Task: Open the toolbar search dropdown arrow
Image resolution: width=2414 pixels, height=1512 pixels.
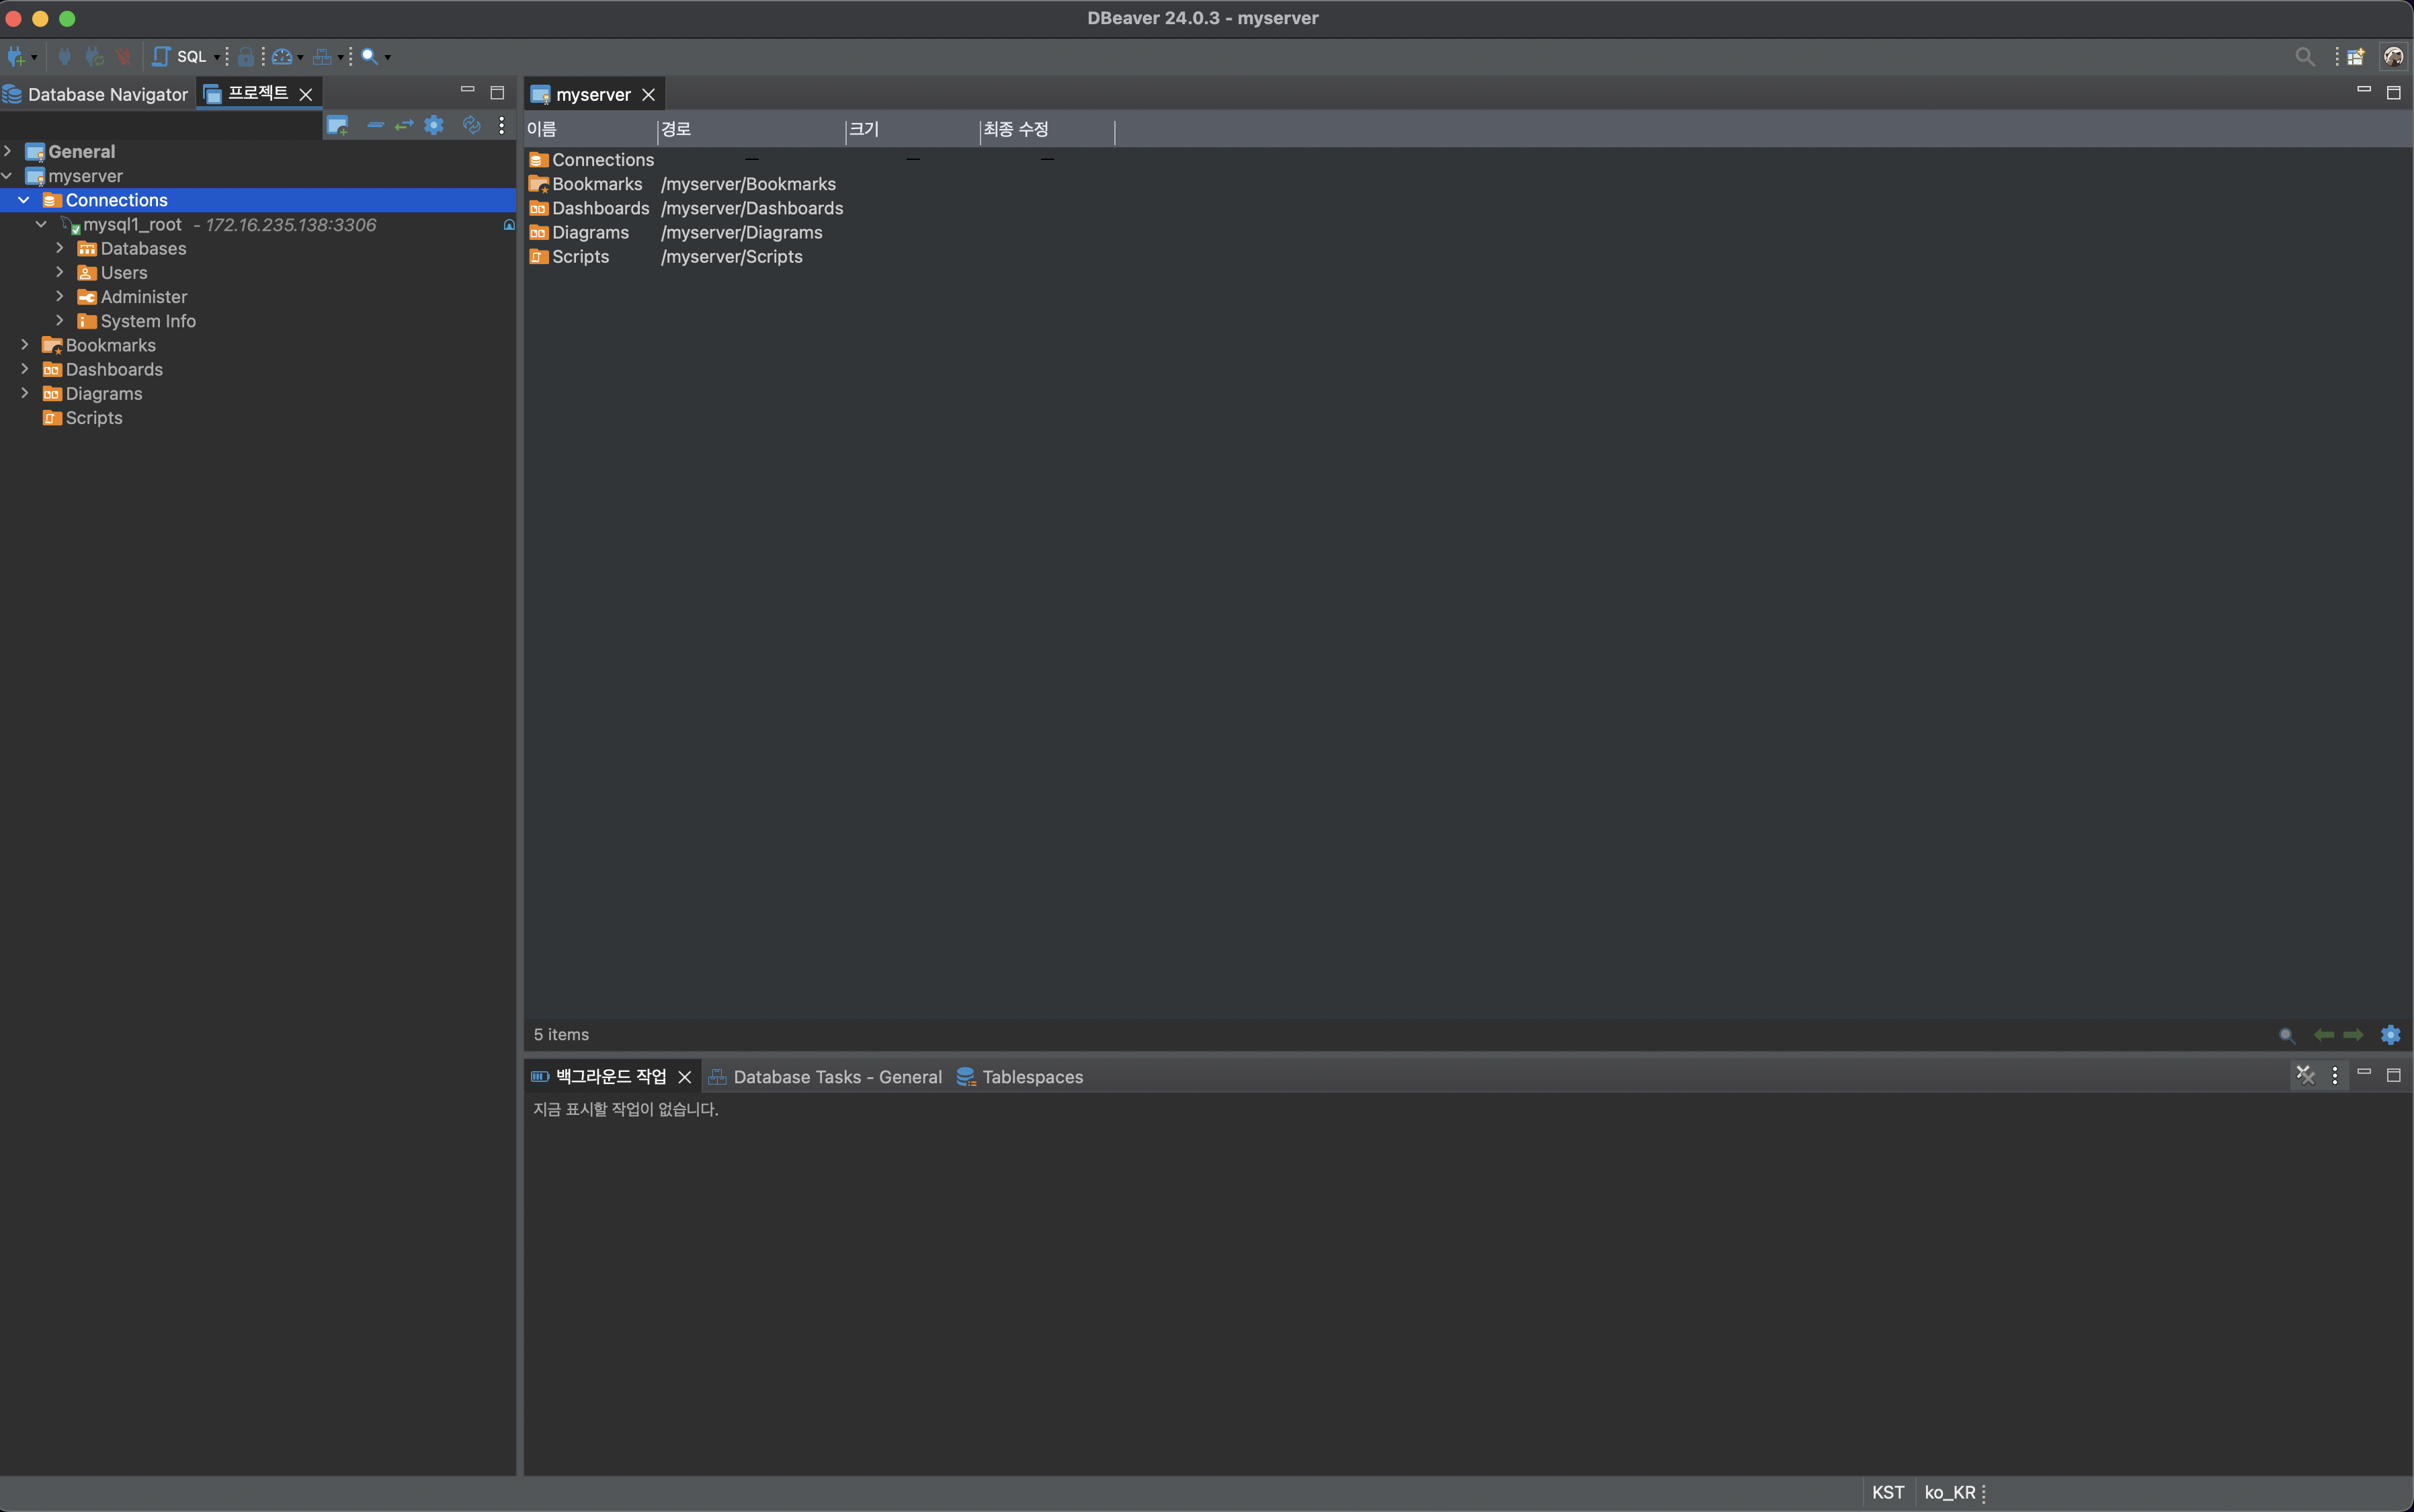Action: point(388,58)
